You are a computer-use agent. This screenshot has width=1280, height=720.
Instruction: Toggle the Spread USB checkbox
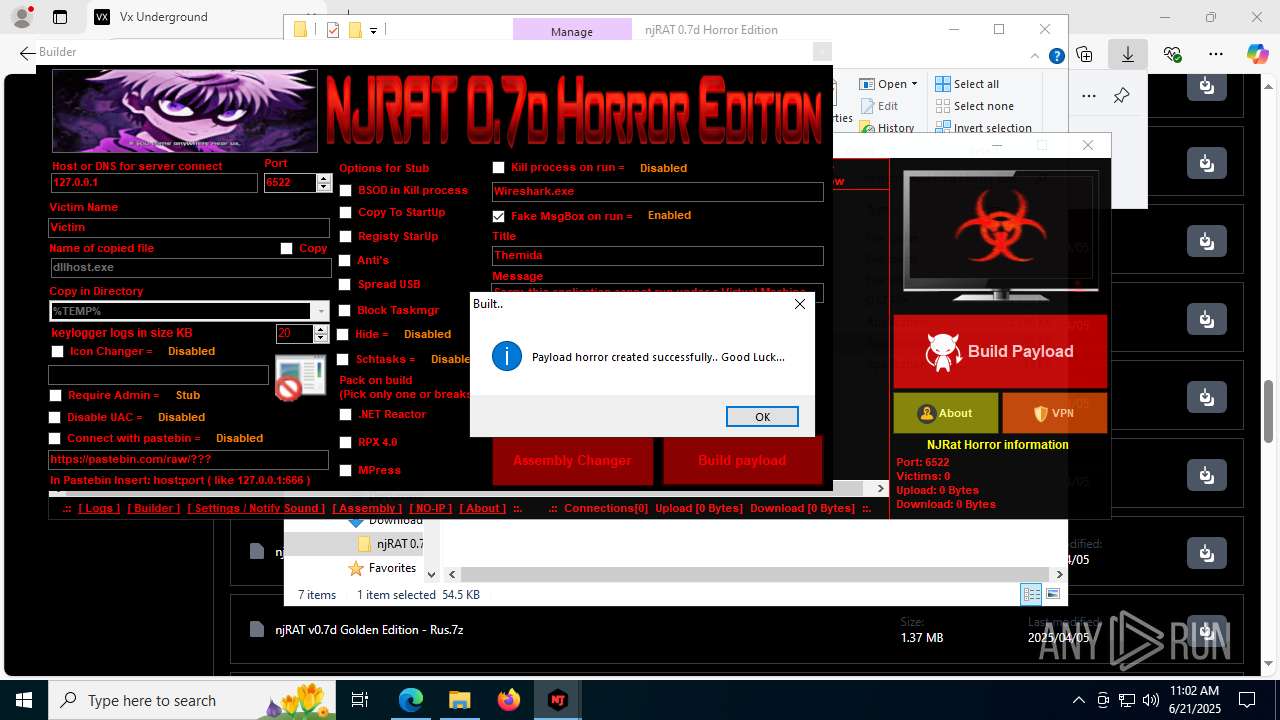click(345, 285)
